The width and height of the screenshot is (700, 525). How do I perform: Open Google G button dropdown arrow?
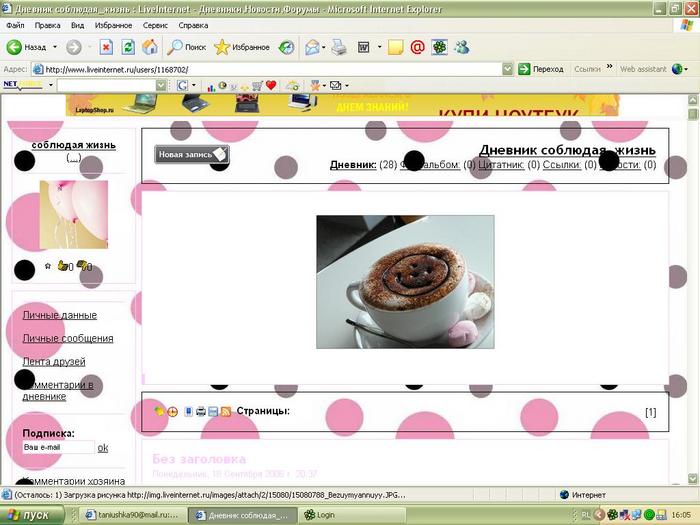click(194, 85)
